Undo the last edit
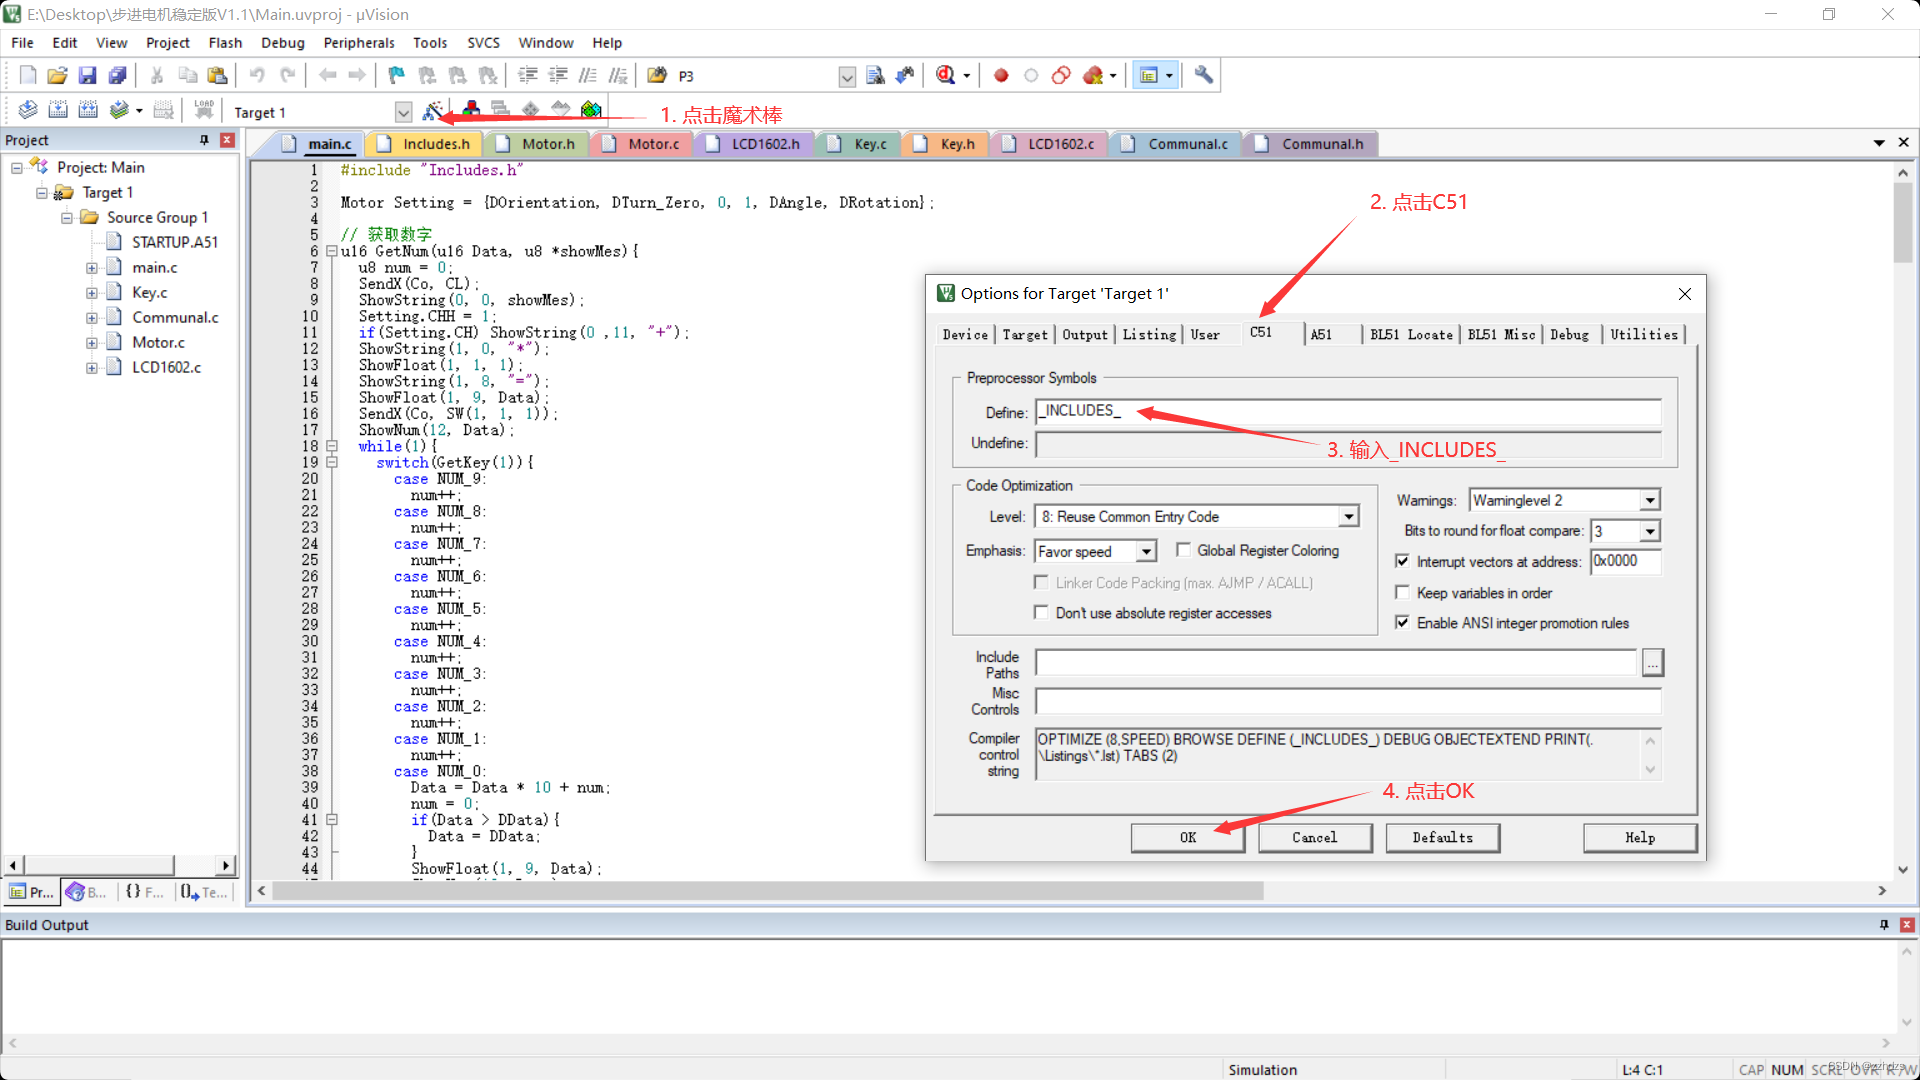The image size is (1920, 1080). 257,75
